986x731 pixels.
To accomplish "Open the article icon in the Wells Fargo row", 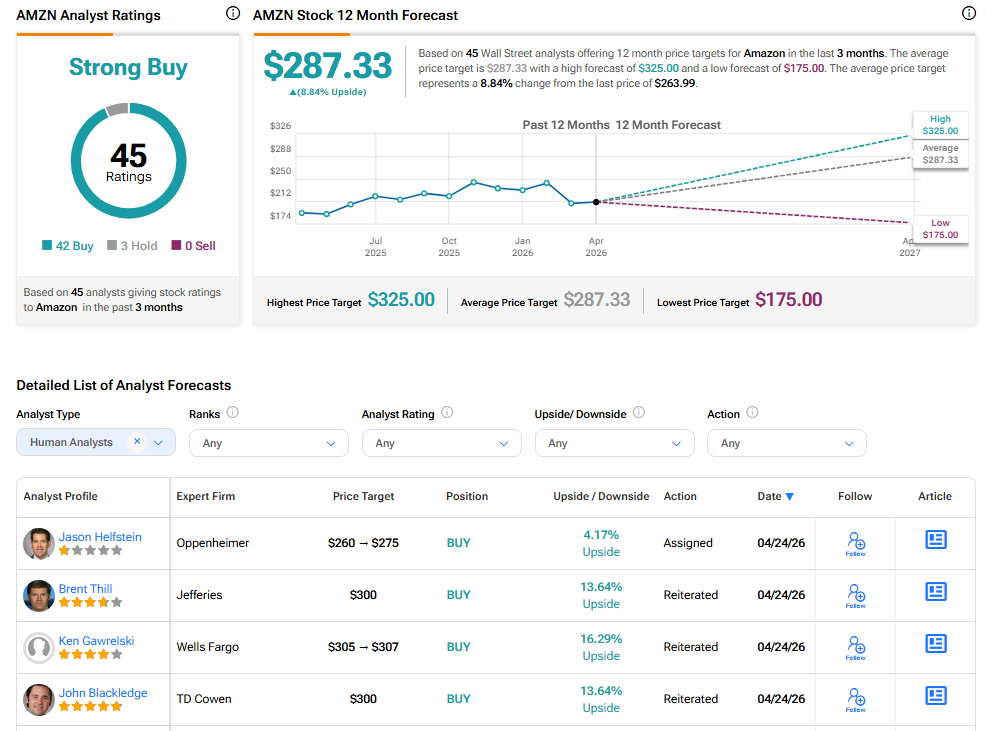I will [x=935, y=644].
